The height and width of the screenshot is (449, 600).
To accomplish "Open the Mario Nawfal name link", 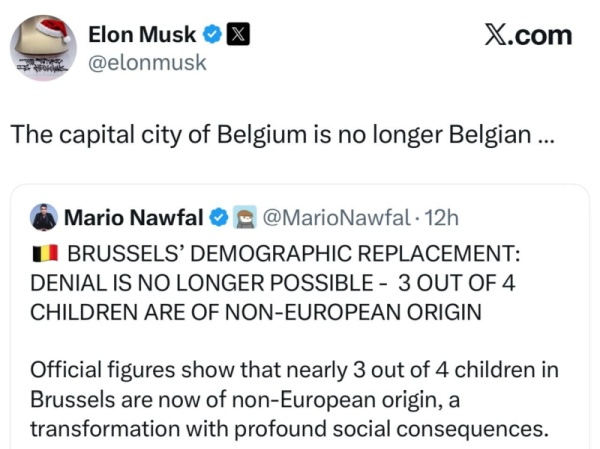I will click(x=132, y=216).
